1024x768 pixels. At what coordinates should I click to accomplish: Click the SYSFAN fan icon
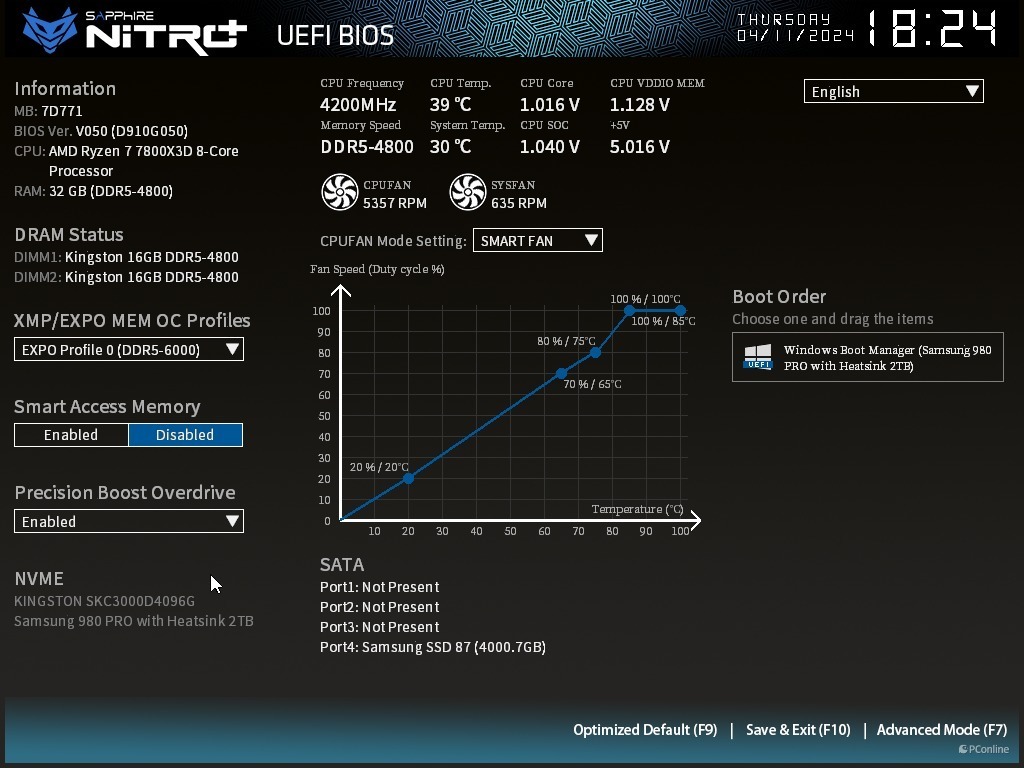pyautogui.click(x=468, y=192)
